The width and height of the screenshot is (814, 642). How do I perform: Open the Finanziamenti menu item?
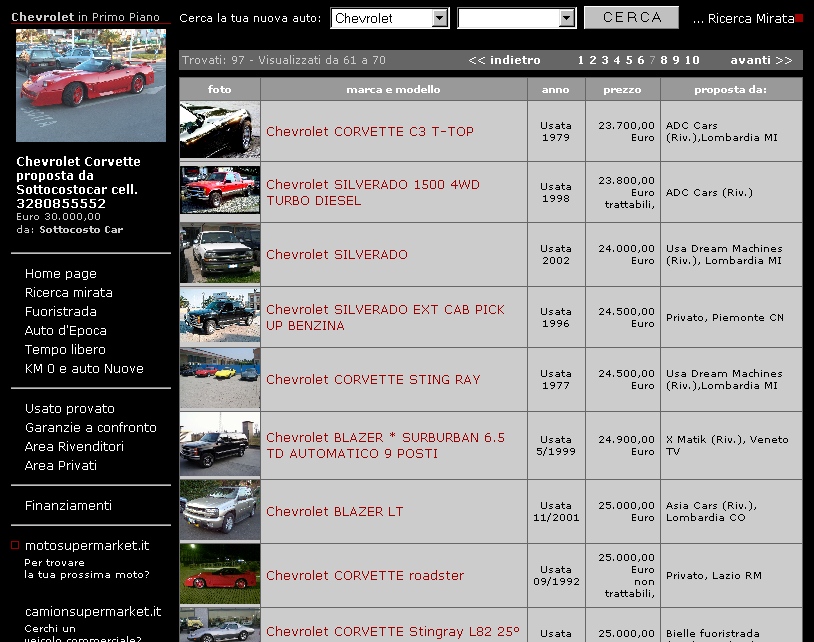click(68, 506)
